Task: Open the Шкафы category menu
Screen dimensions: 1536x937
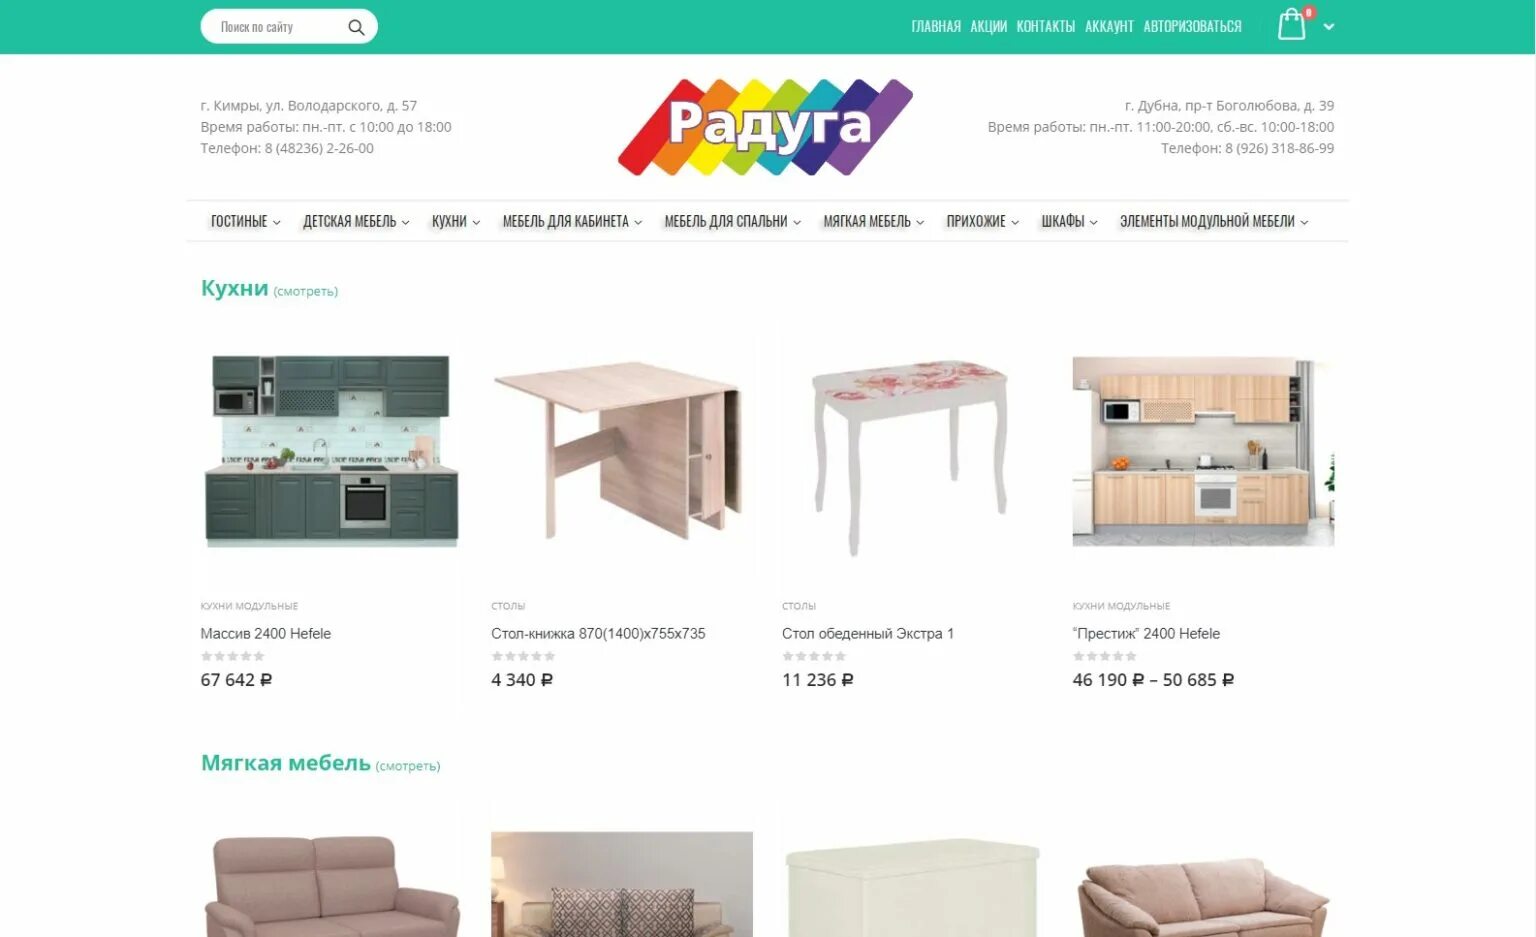Action: pyautogui.click(x=1069, y=221)
